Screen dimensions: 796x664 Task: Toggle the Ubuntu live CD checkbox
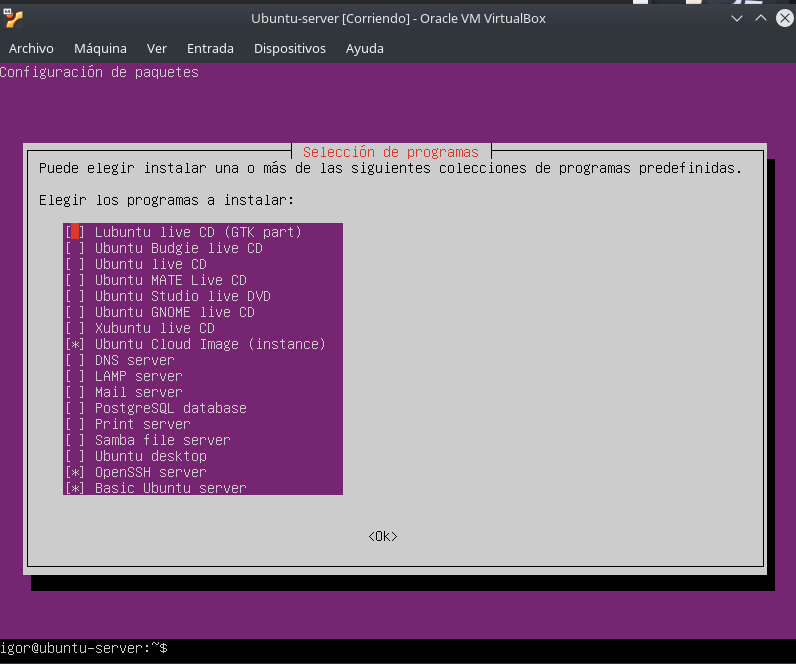[x=75, y=264]
